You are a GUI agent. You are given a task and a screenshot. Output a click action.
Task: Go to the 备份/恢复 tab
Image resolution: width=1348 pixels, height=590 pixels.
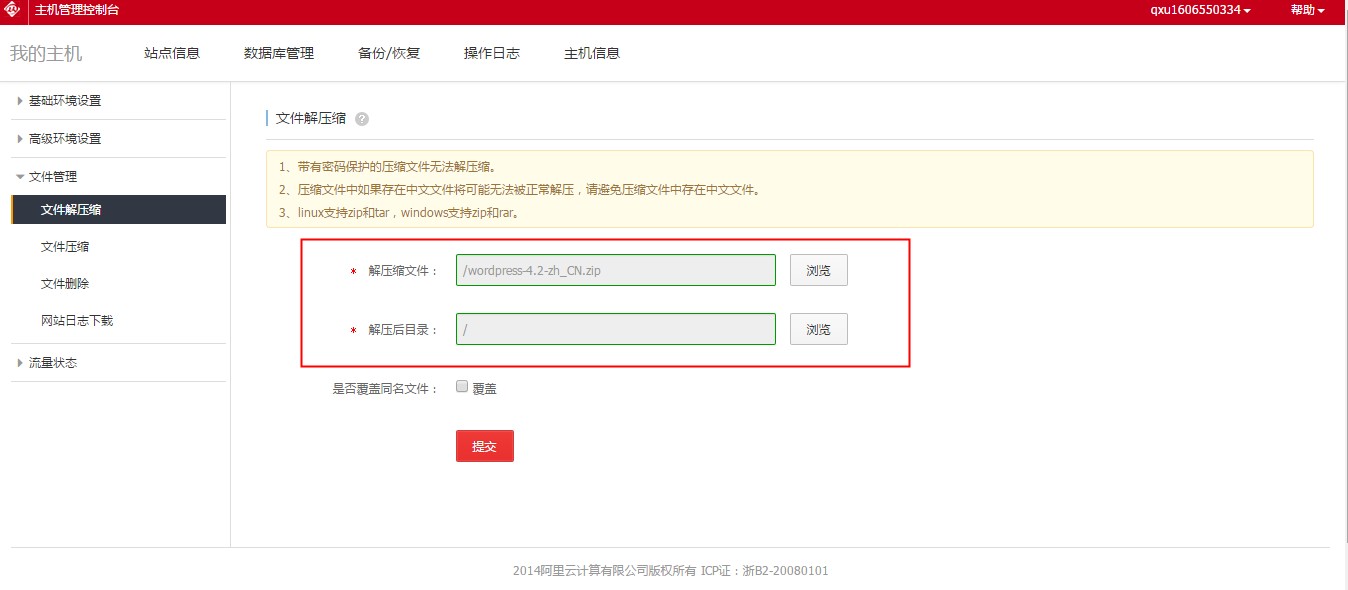coord(389,53)
